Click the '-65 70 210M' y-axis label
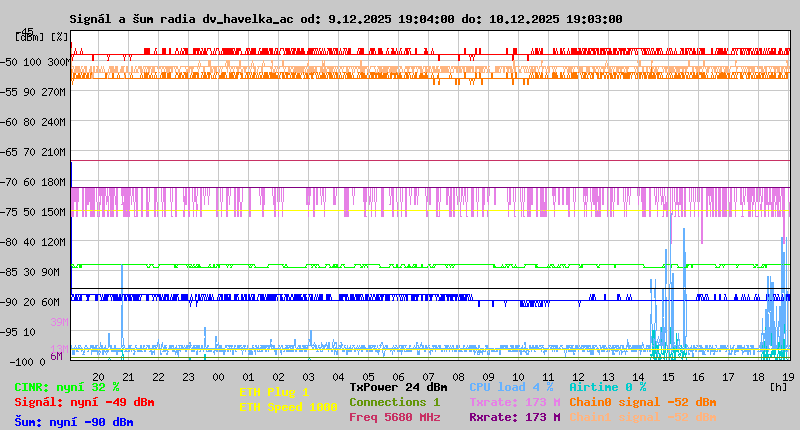Screen dimensions: 800x430 tap(33, 152)
